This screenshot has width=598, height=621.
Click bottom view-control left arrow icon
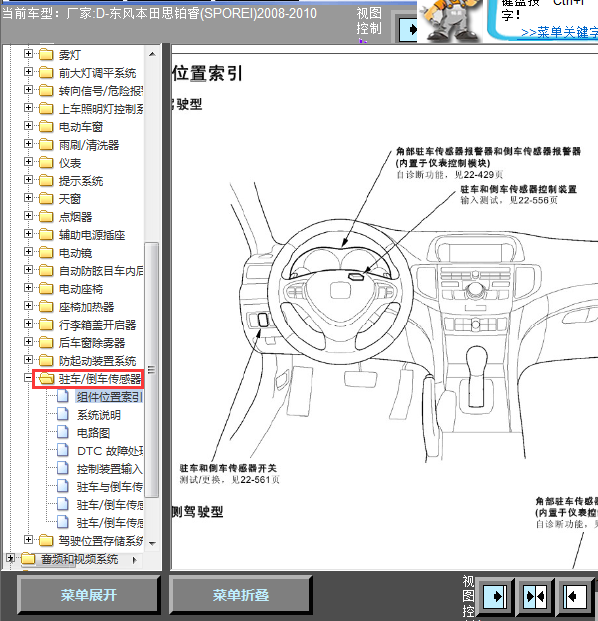573,596
